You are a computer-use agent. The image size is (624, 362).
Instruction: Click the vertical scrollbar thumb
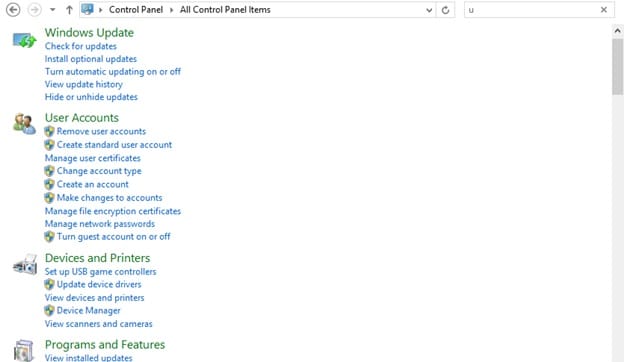(617, 66)
